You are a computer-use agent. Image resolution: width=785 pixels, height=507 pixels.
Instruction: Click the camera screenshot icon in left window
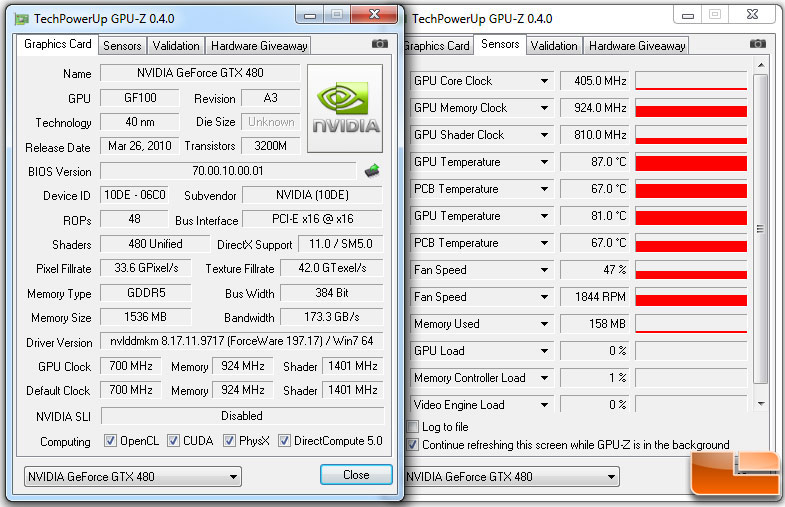coord(379,44)
